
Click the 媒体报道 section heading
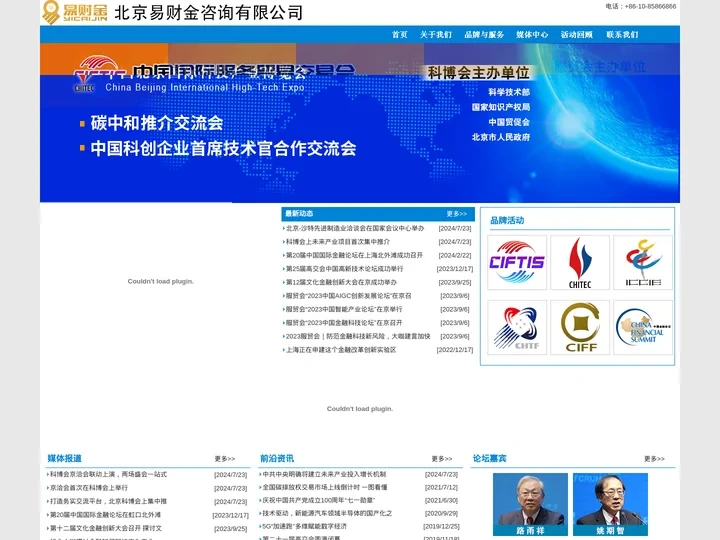pos(65,458)
